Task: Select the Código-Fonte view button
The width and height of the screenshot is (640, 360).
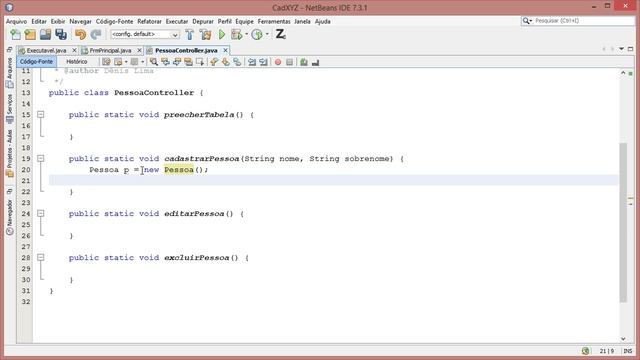Action: tap(36, 62)
